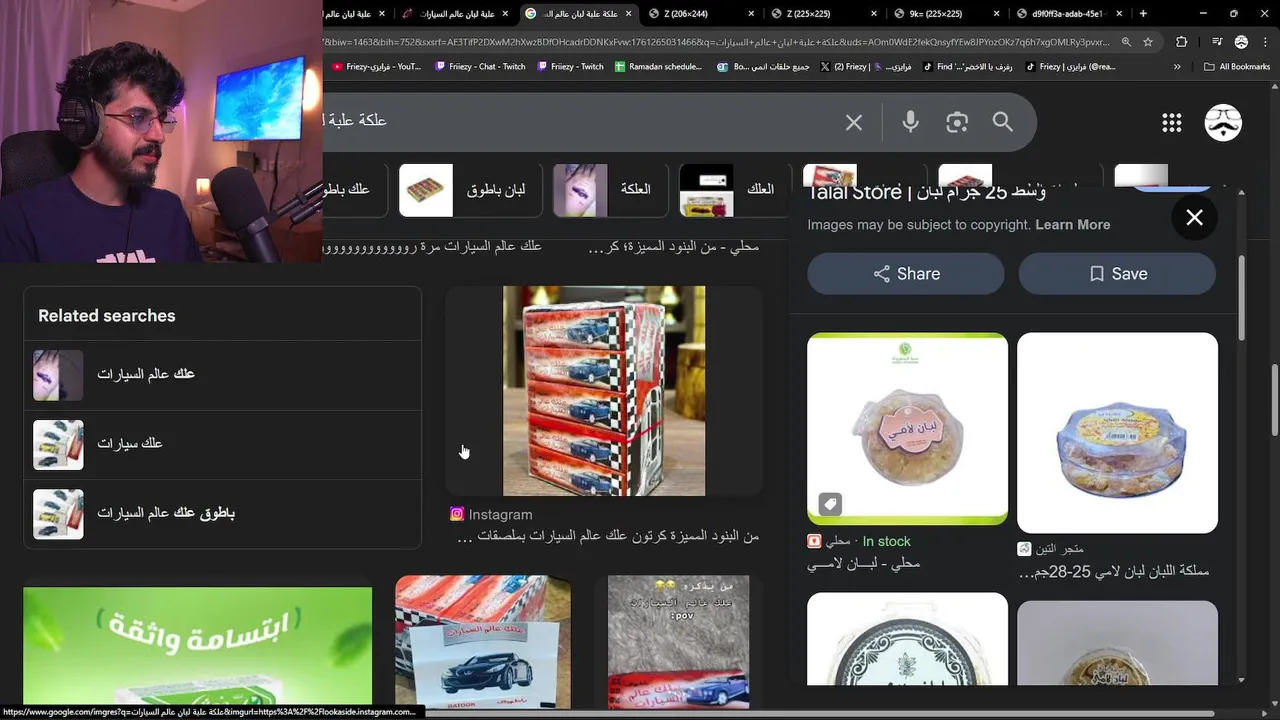Close the image preview side panel
Image resolution: width=1280 pixels, height=720 pixels.
1194,217
